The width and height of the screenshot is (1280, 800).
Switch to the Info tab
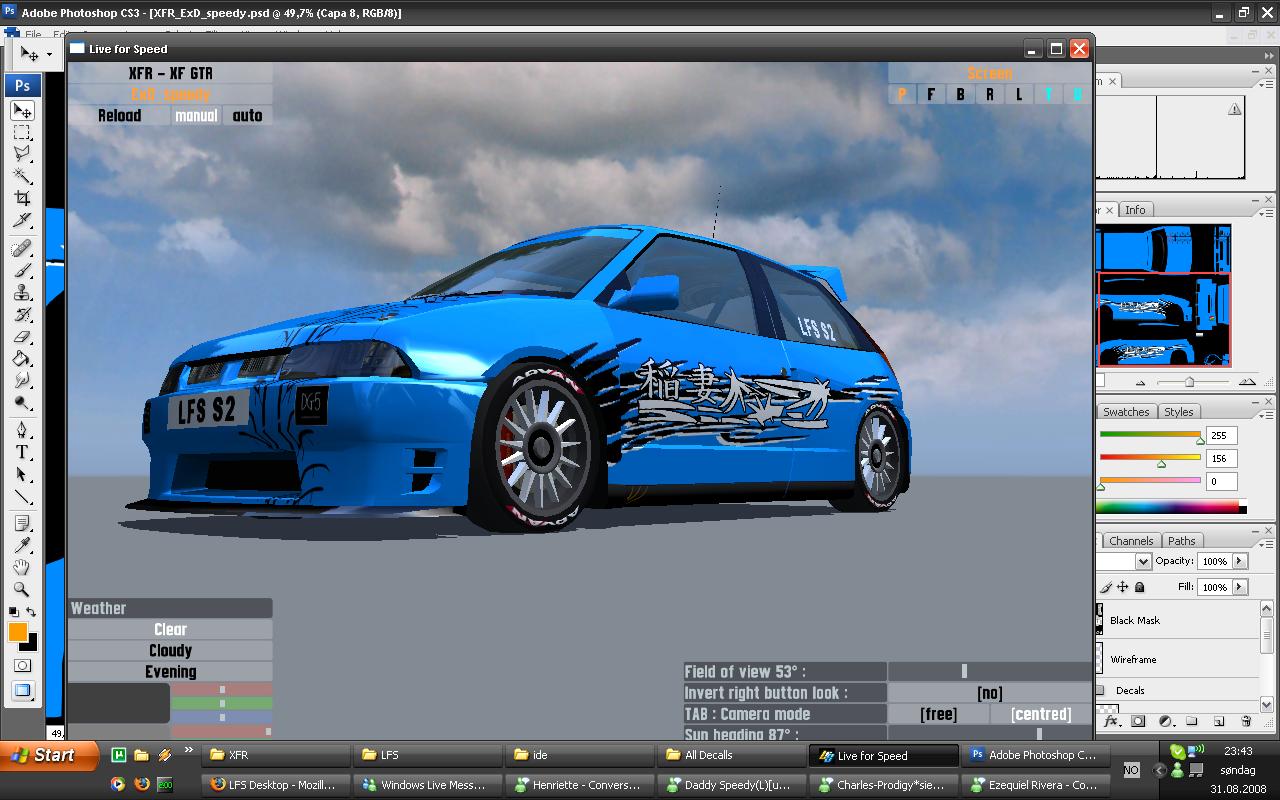(x=1135, y=210)
